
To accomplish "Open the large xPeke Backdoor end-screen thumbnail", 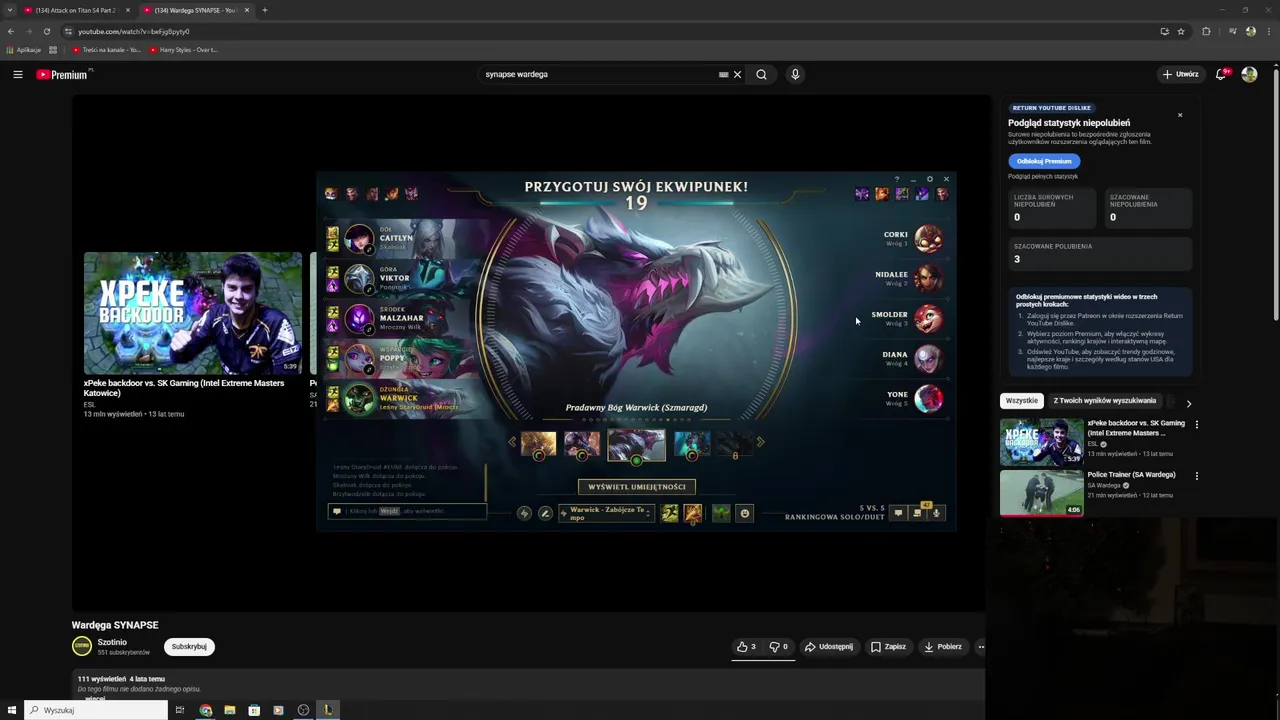I will tap(193, 313).
